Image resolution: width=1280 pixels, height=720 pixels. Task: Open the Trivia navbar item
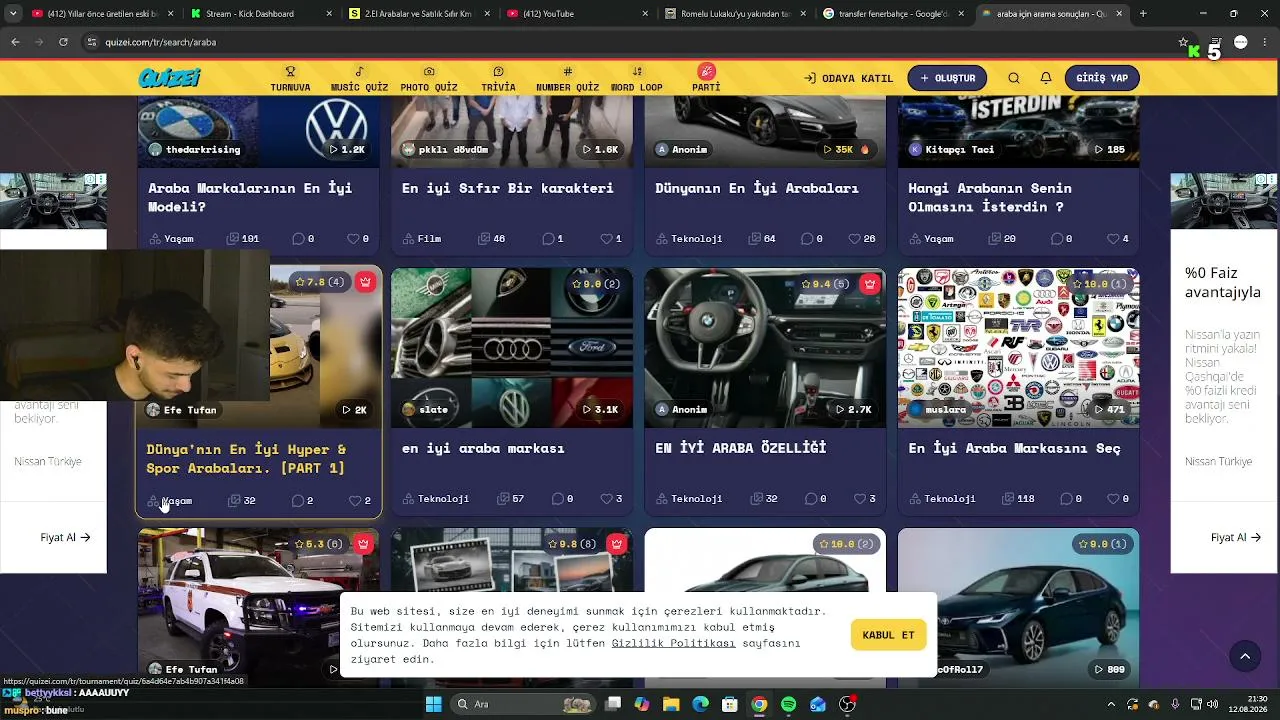[x=498, y=79]
